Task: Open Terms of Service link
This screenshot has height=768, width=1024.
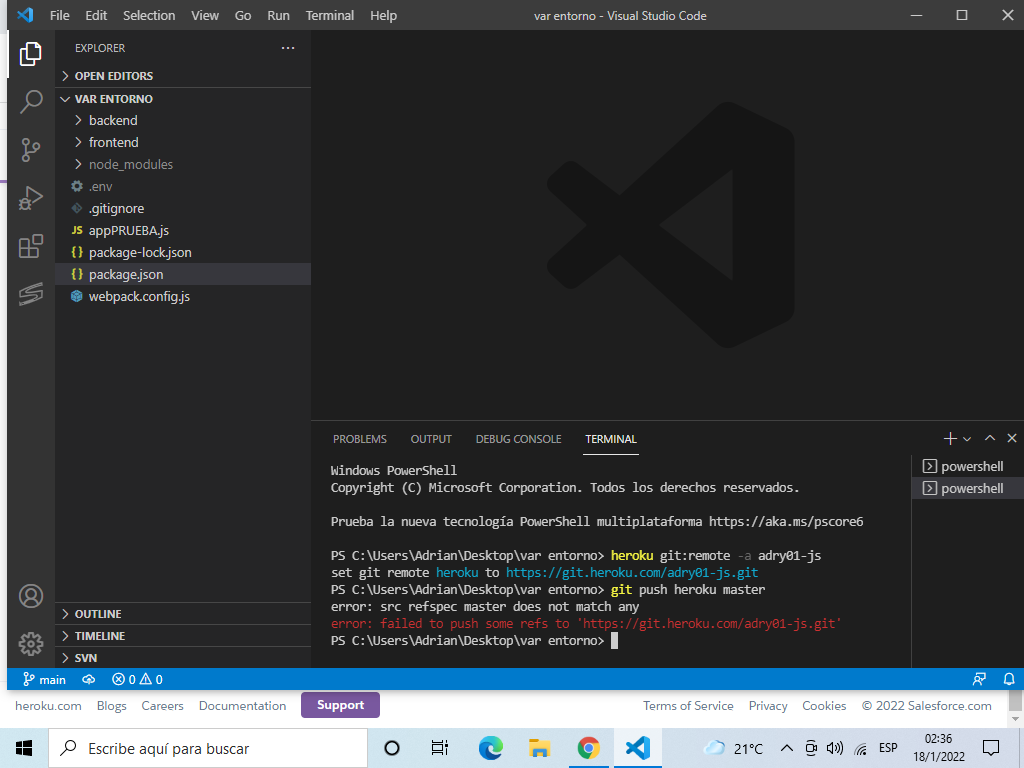Action: tap(688, 706)
